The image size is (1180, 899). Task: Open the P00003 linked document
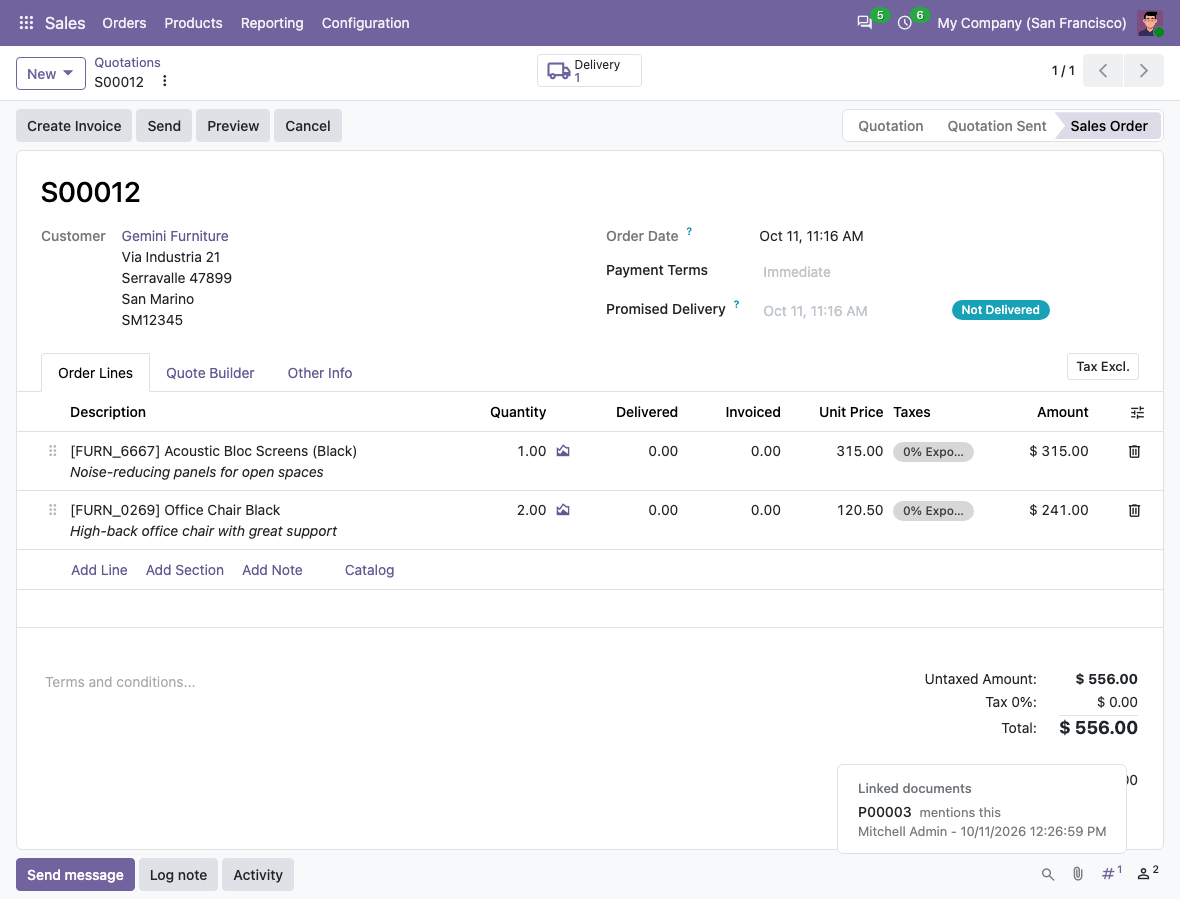pyautogui.click(x=884, y=812)
